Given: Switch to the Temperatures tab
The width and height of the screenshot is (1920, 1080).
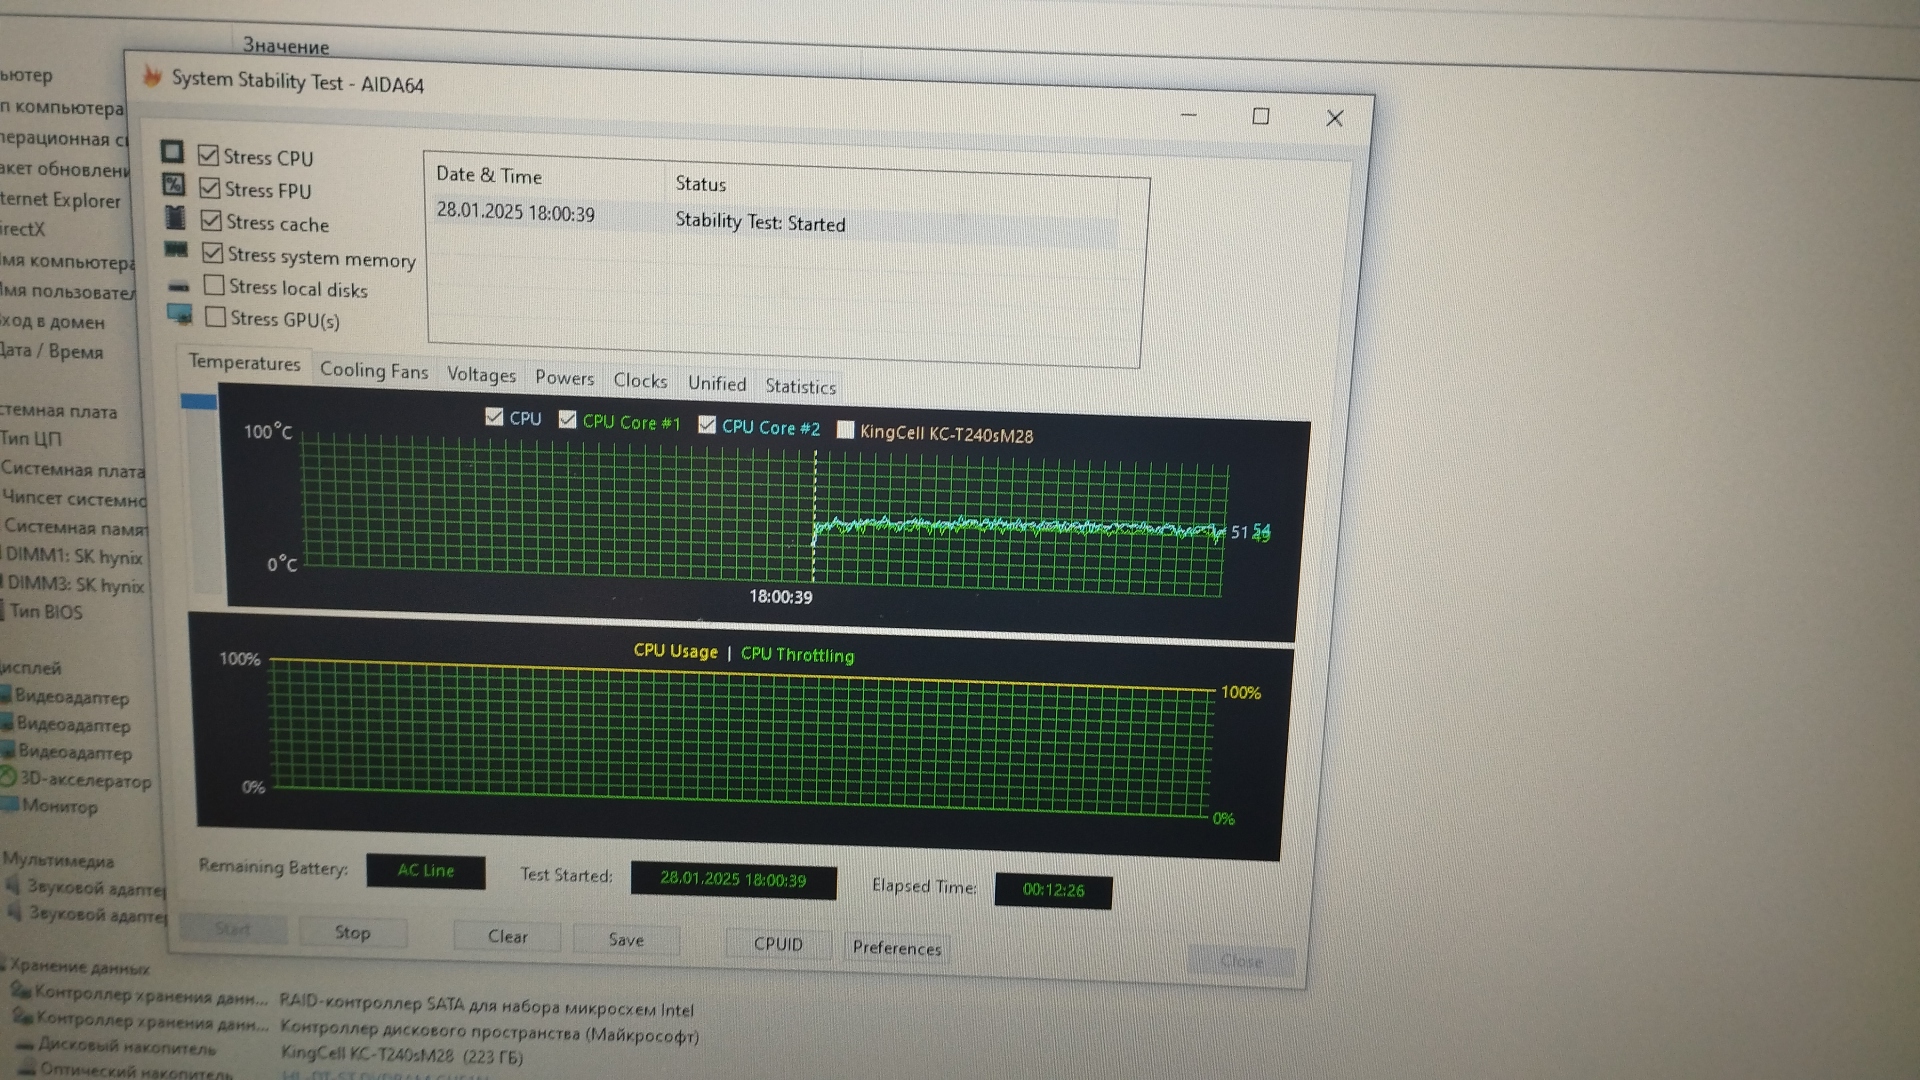Looking at the screenshot, I should pos(244,363).
